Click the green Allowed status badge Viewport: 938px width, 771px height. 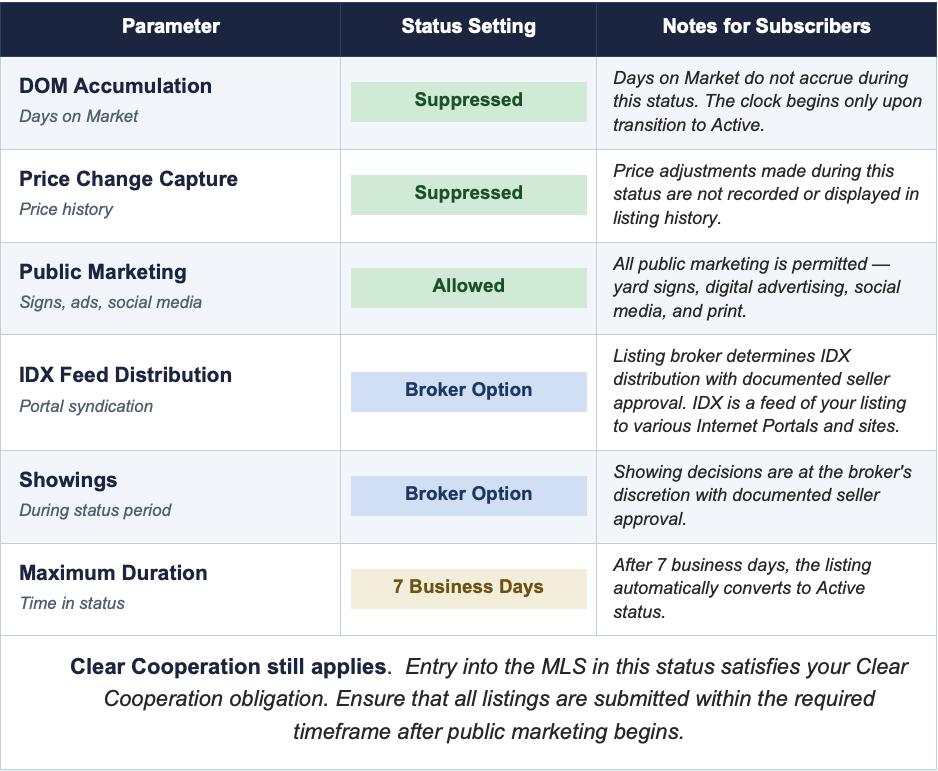tap(468, 286)
